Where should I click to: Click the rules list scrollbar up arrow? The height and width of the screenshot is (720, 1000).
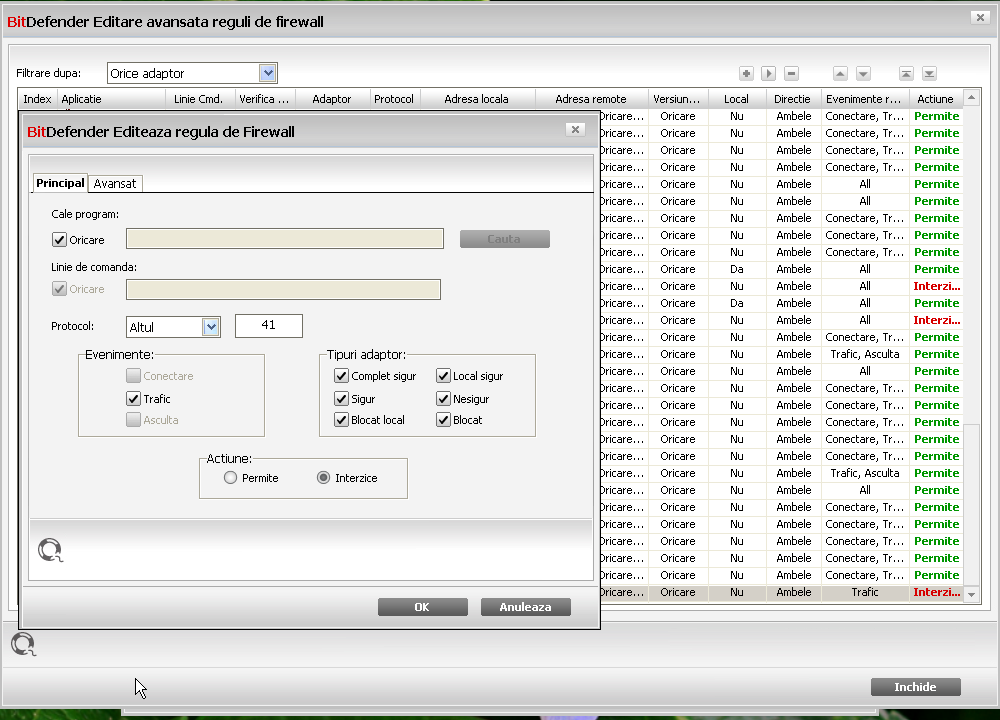pyautogui.click(x=971, y=98)
